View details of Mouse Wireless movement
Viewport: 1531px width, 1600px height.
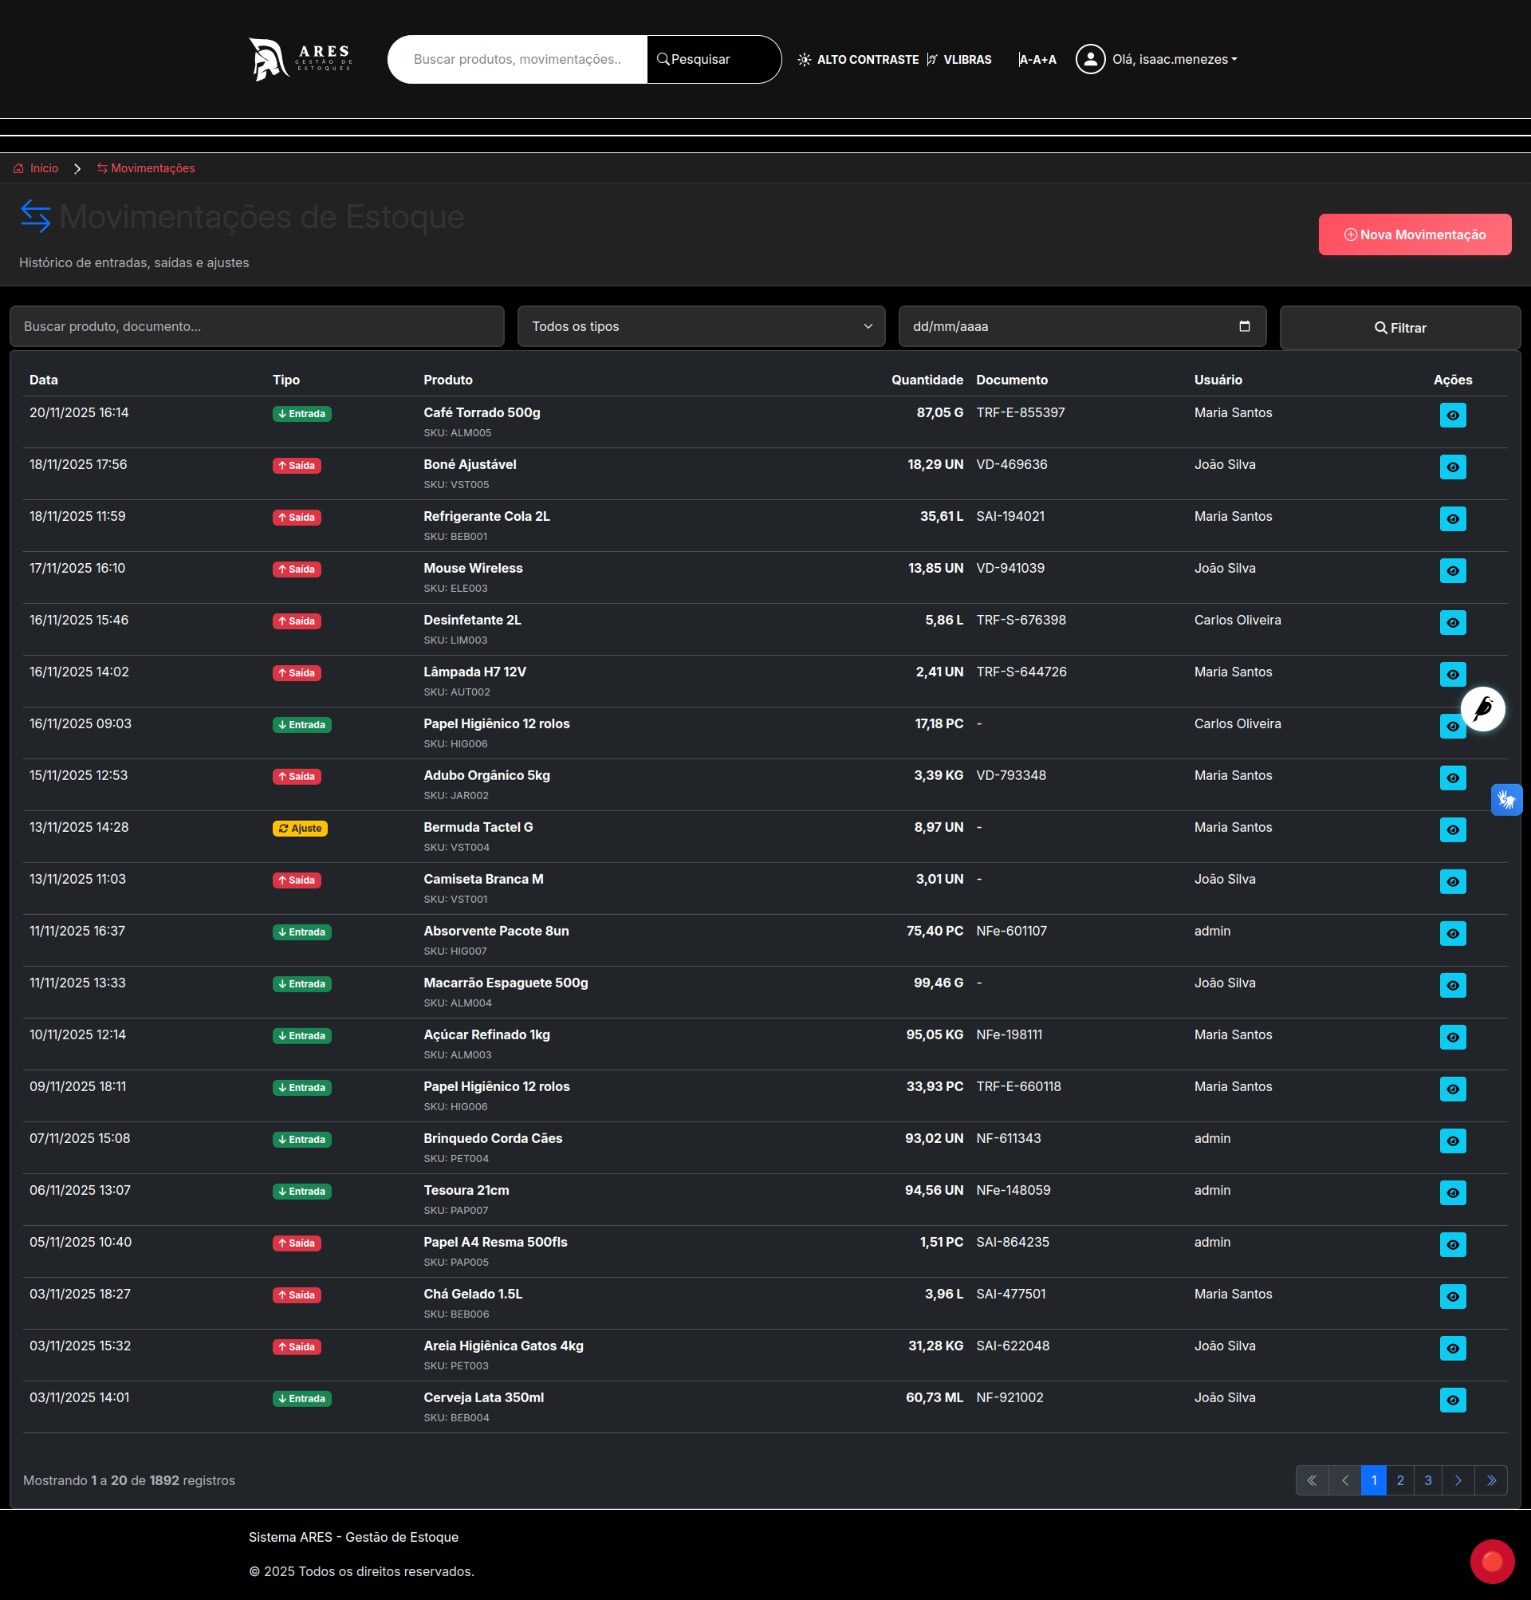pos(1453,571)
